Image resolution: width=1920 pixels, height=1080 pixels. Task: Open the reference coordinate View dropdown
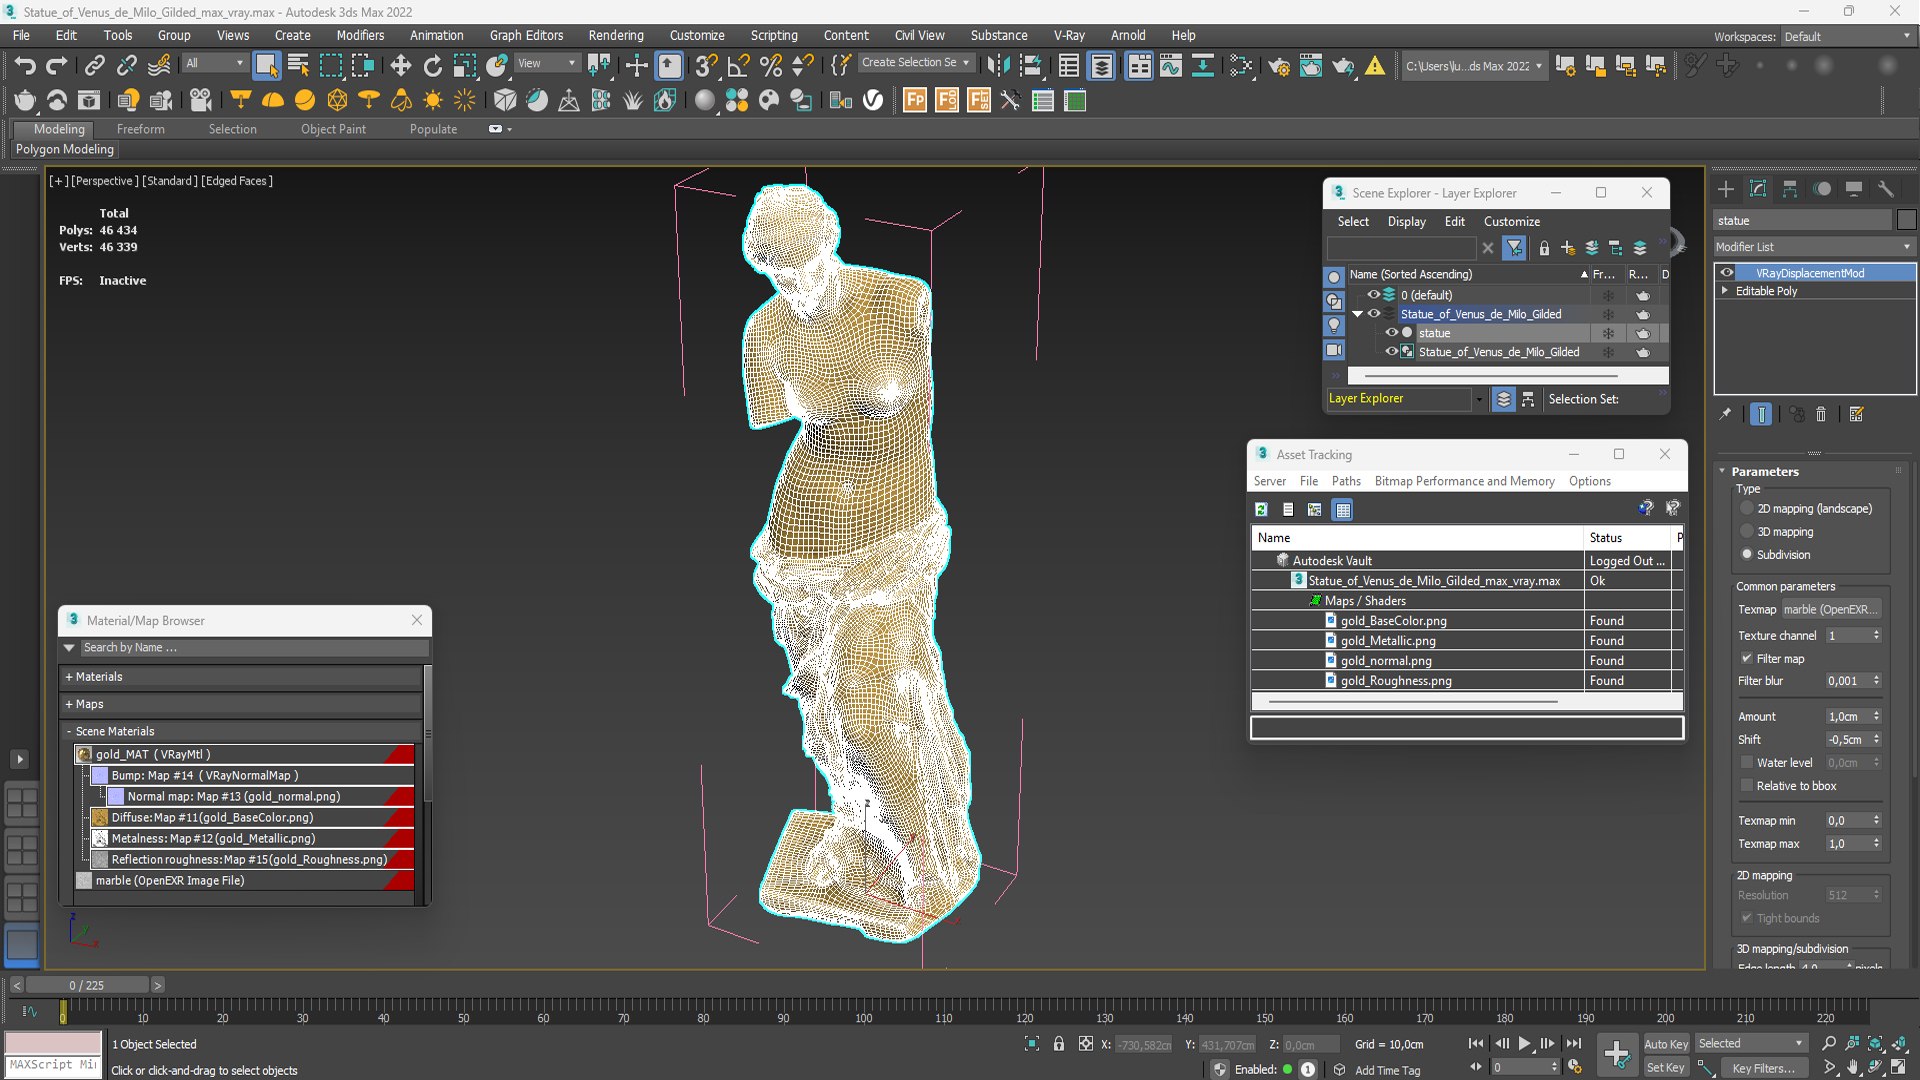pyautogui.click(x=546, y=63)
